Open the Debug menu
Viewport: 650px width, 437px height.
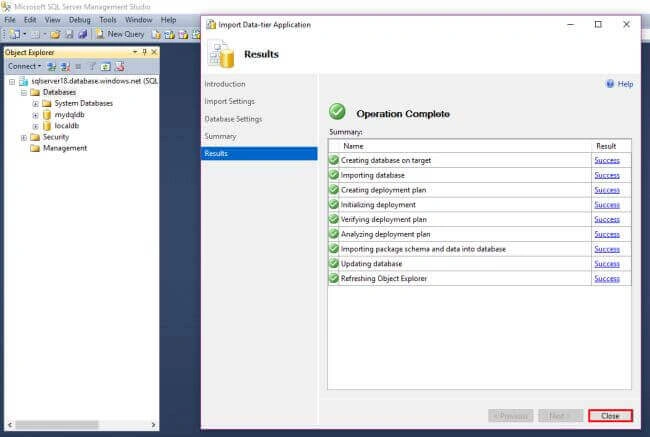point(80,20)
